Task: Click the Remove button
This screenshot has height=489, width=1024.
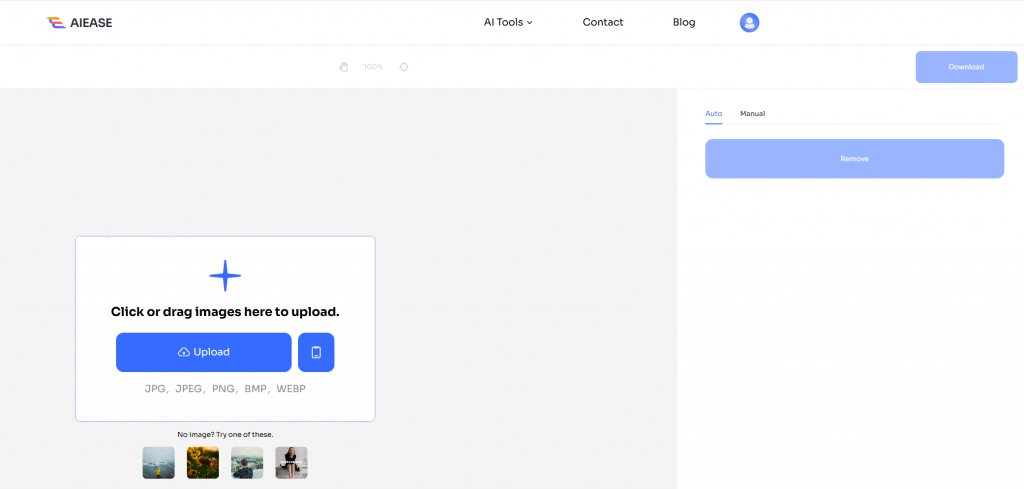Action: [854, 159]
